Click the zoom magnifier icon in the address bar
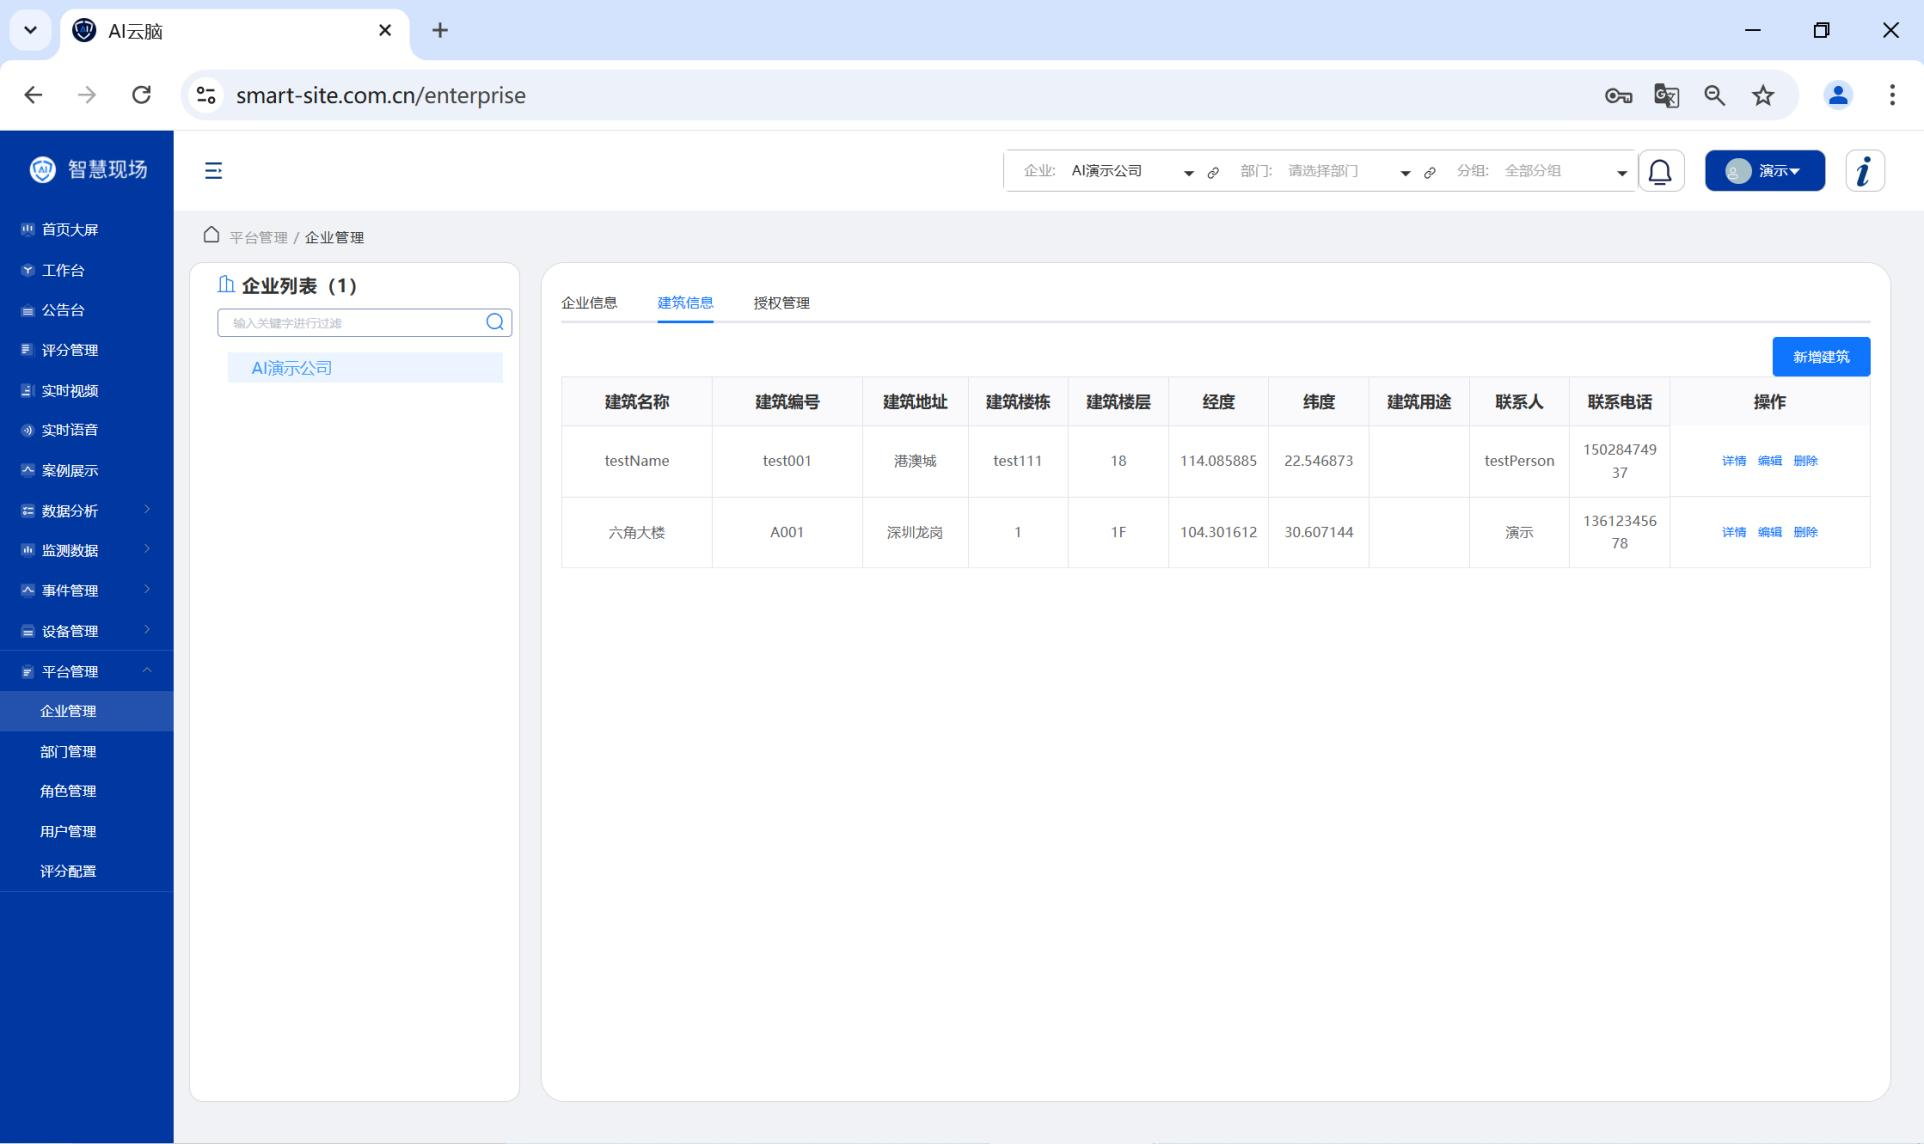Image resolution: width=1924 pixels, height=1144 pixels. 1714,95
